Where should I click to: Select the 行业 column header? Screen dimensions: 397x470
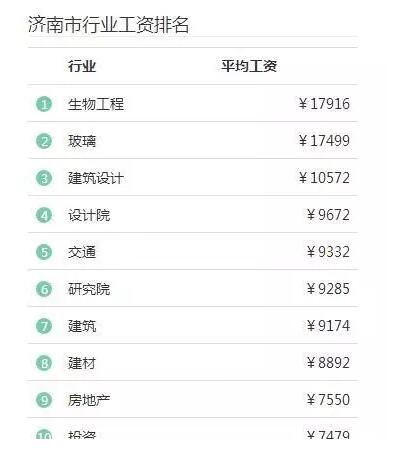82,66
